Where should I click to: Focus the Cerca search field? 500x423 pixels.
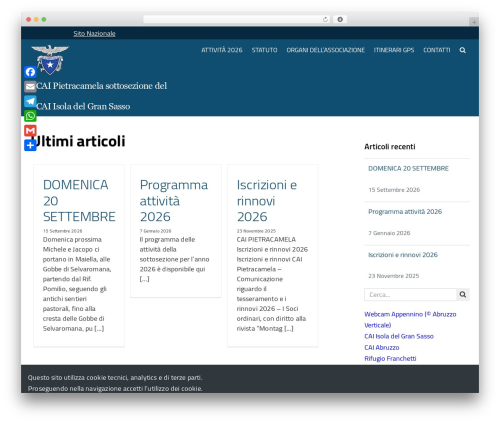click(x=410, y=294)
